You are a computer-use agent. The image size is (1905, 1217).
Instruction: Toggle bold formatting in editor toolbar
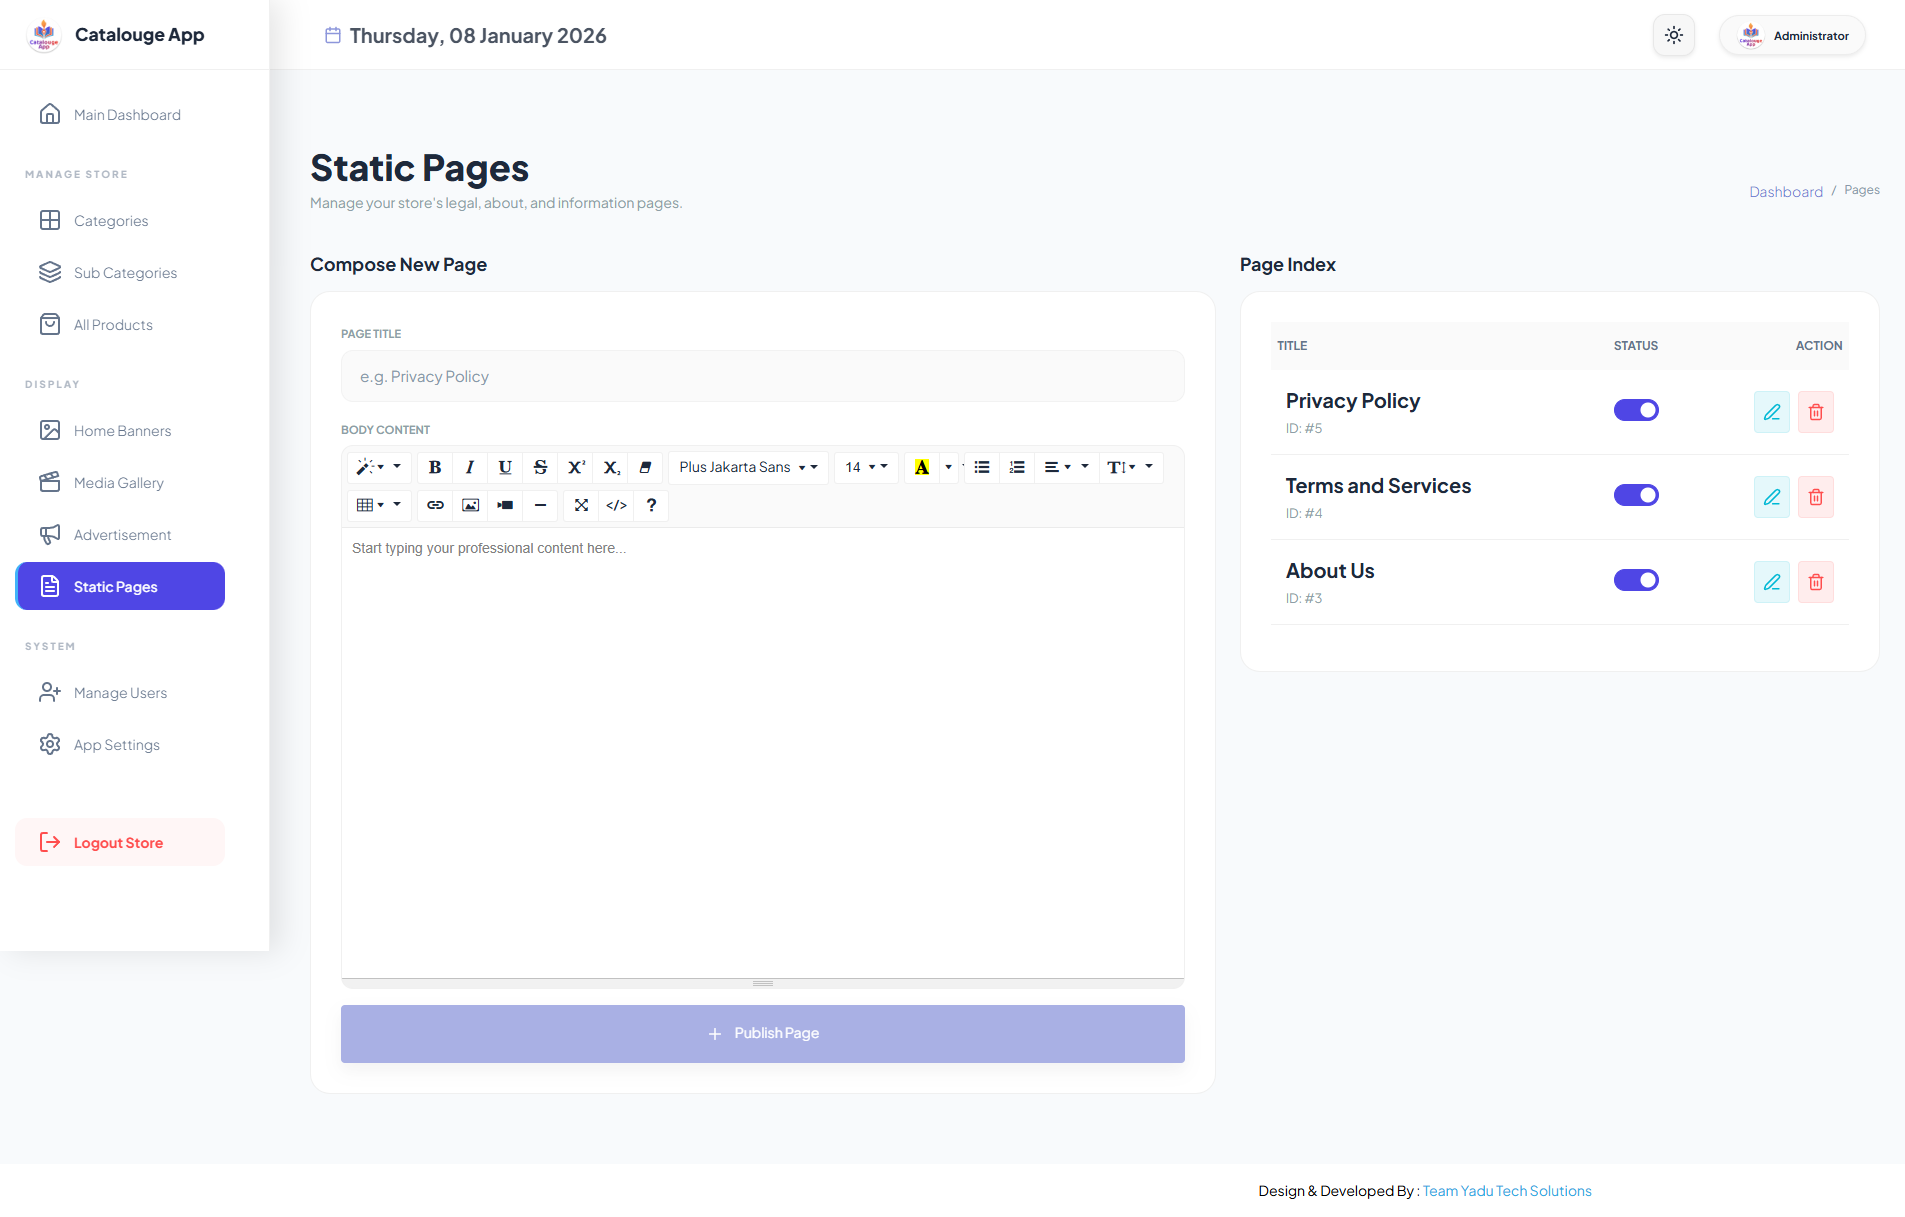(435, 467)
